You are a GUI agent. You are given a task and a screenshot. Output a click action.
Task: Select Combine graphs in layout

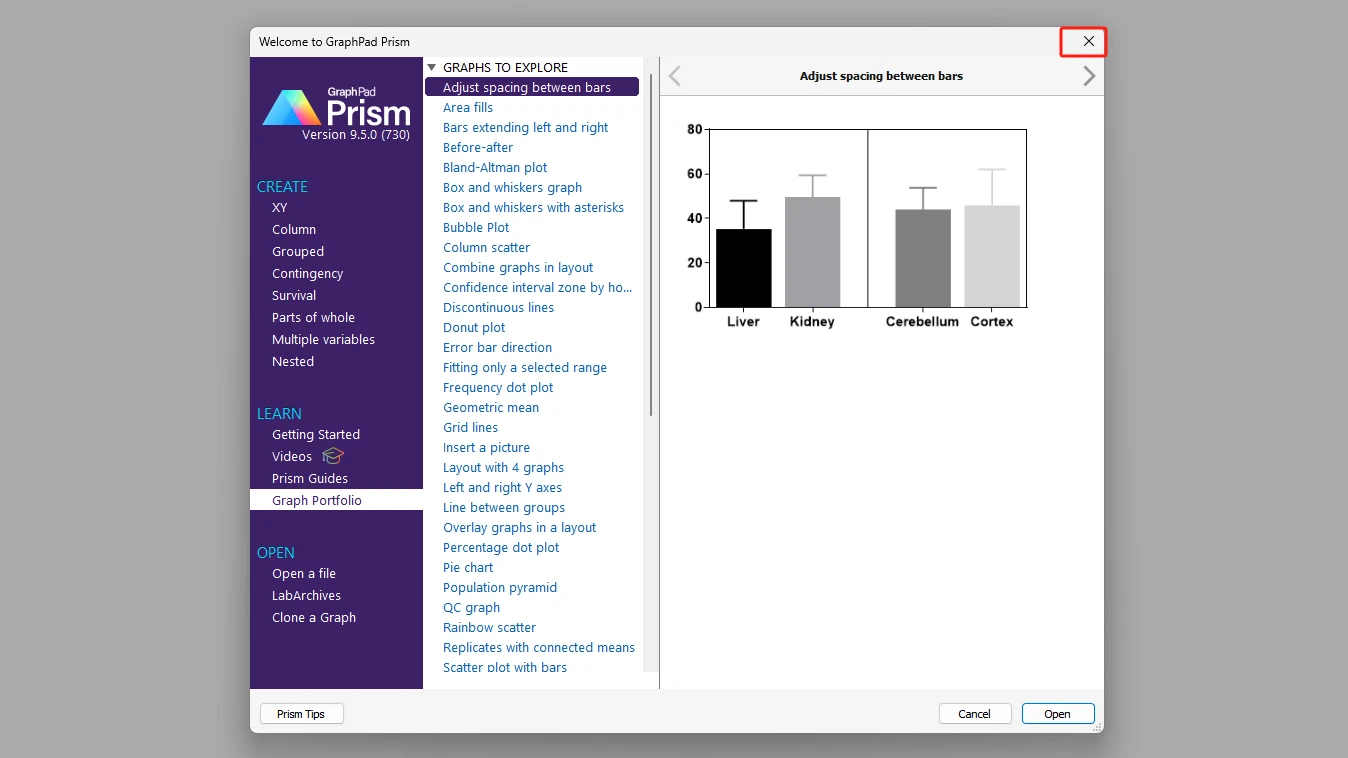tap(518, 267)
